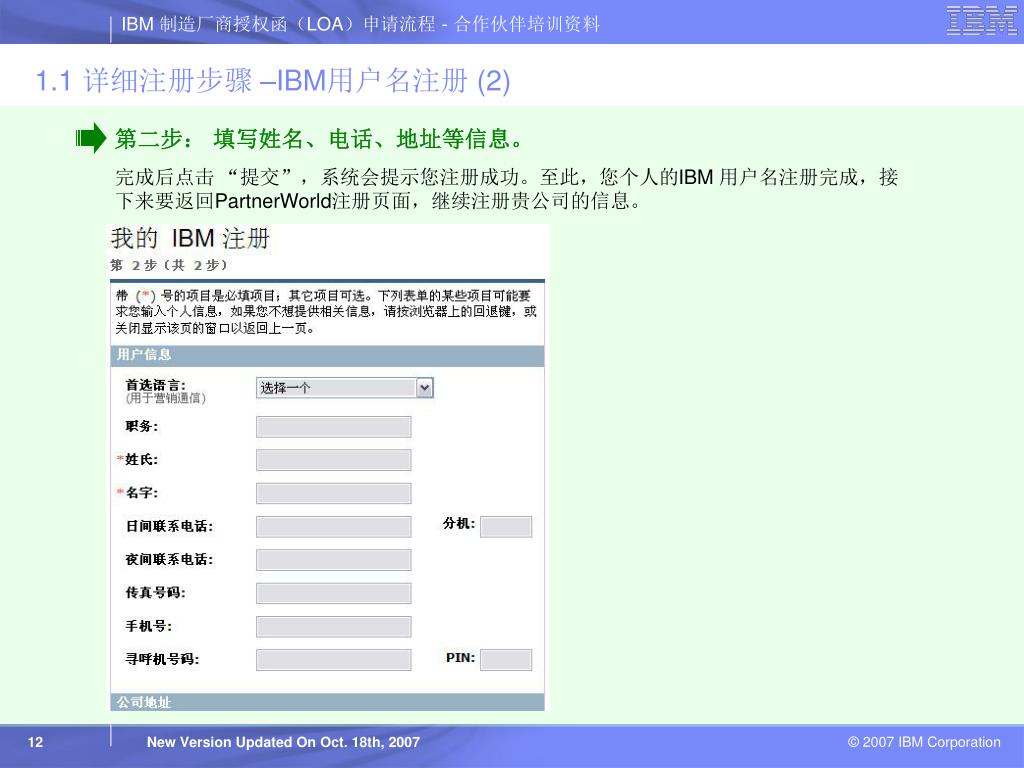Click page number 12 in footer

(x=35, y=742)
